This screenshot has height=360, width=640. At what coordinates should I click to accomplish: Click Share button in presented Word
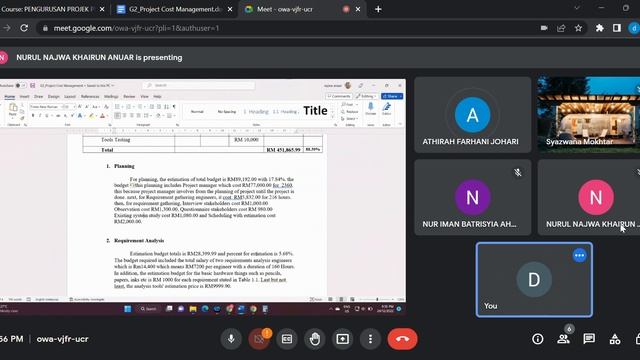392,96
